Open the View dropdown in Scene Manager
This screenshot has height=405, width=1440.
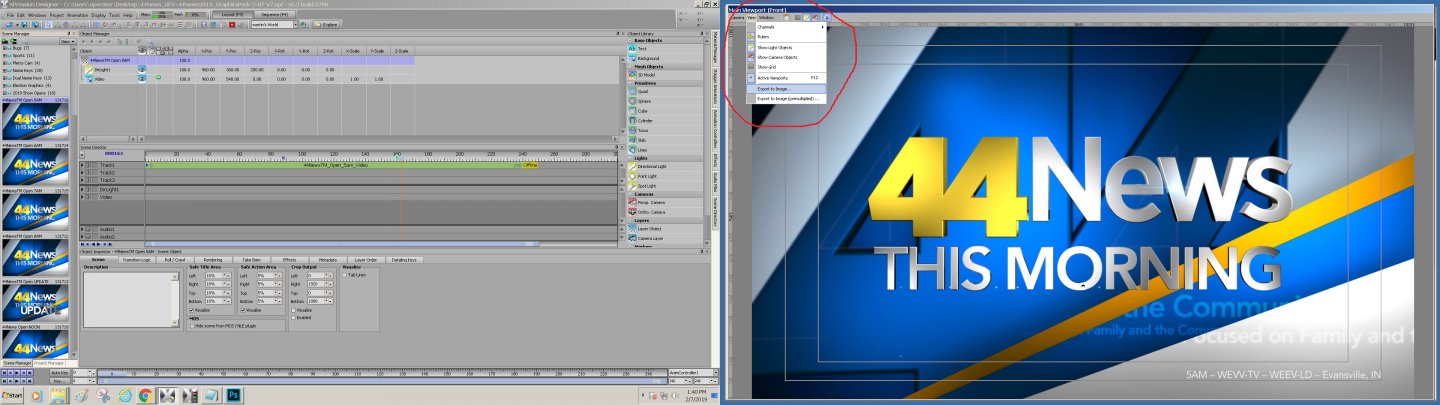[66, 42]
